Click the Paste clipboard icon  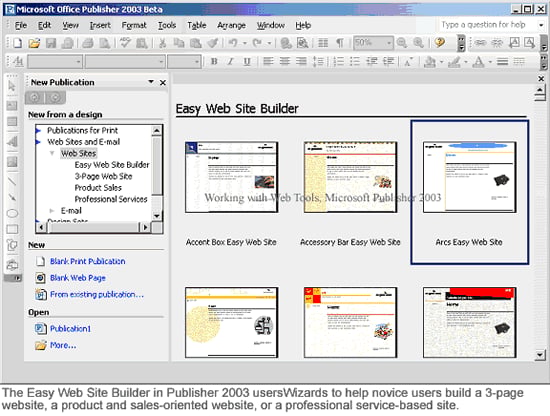click(x=195, y=43)
